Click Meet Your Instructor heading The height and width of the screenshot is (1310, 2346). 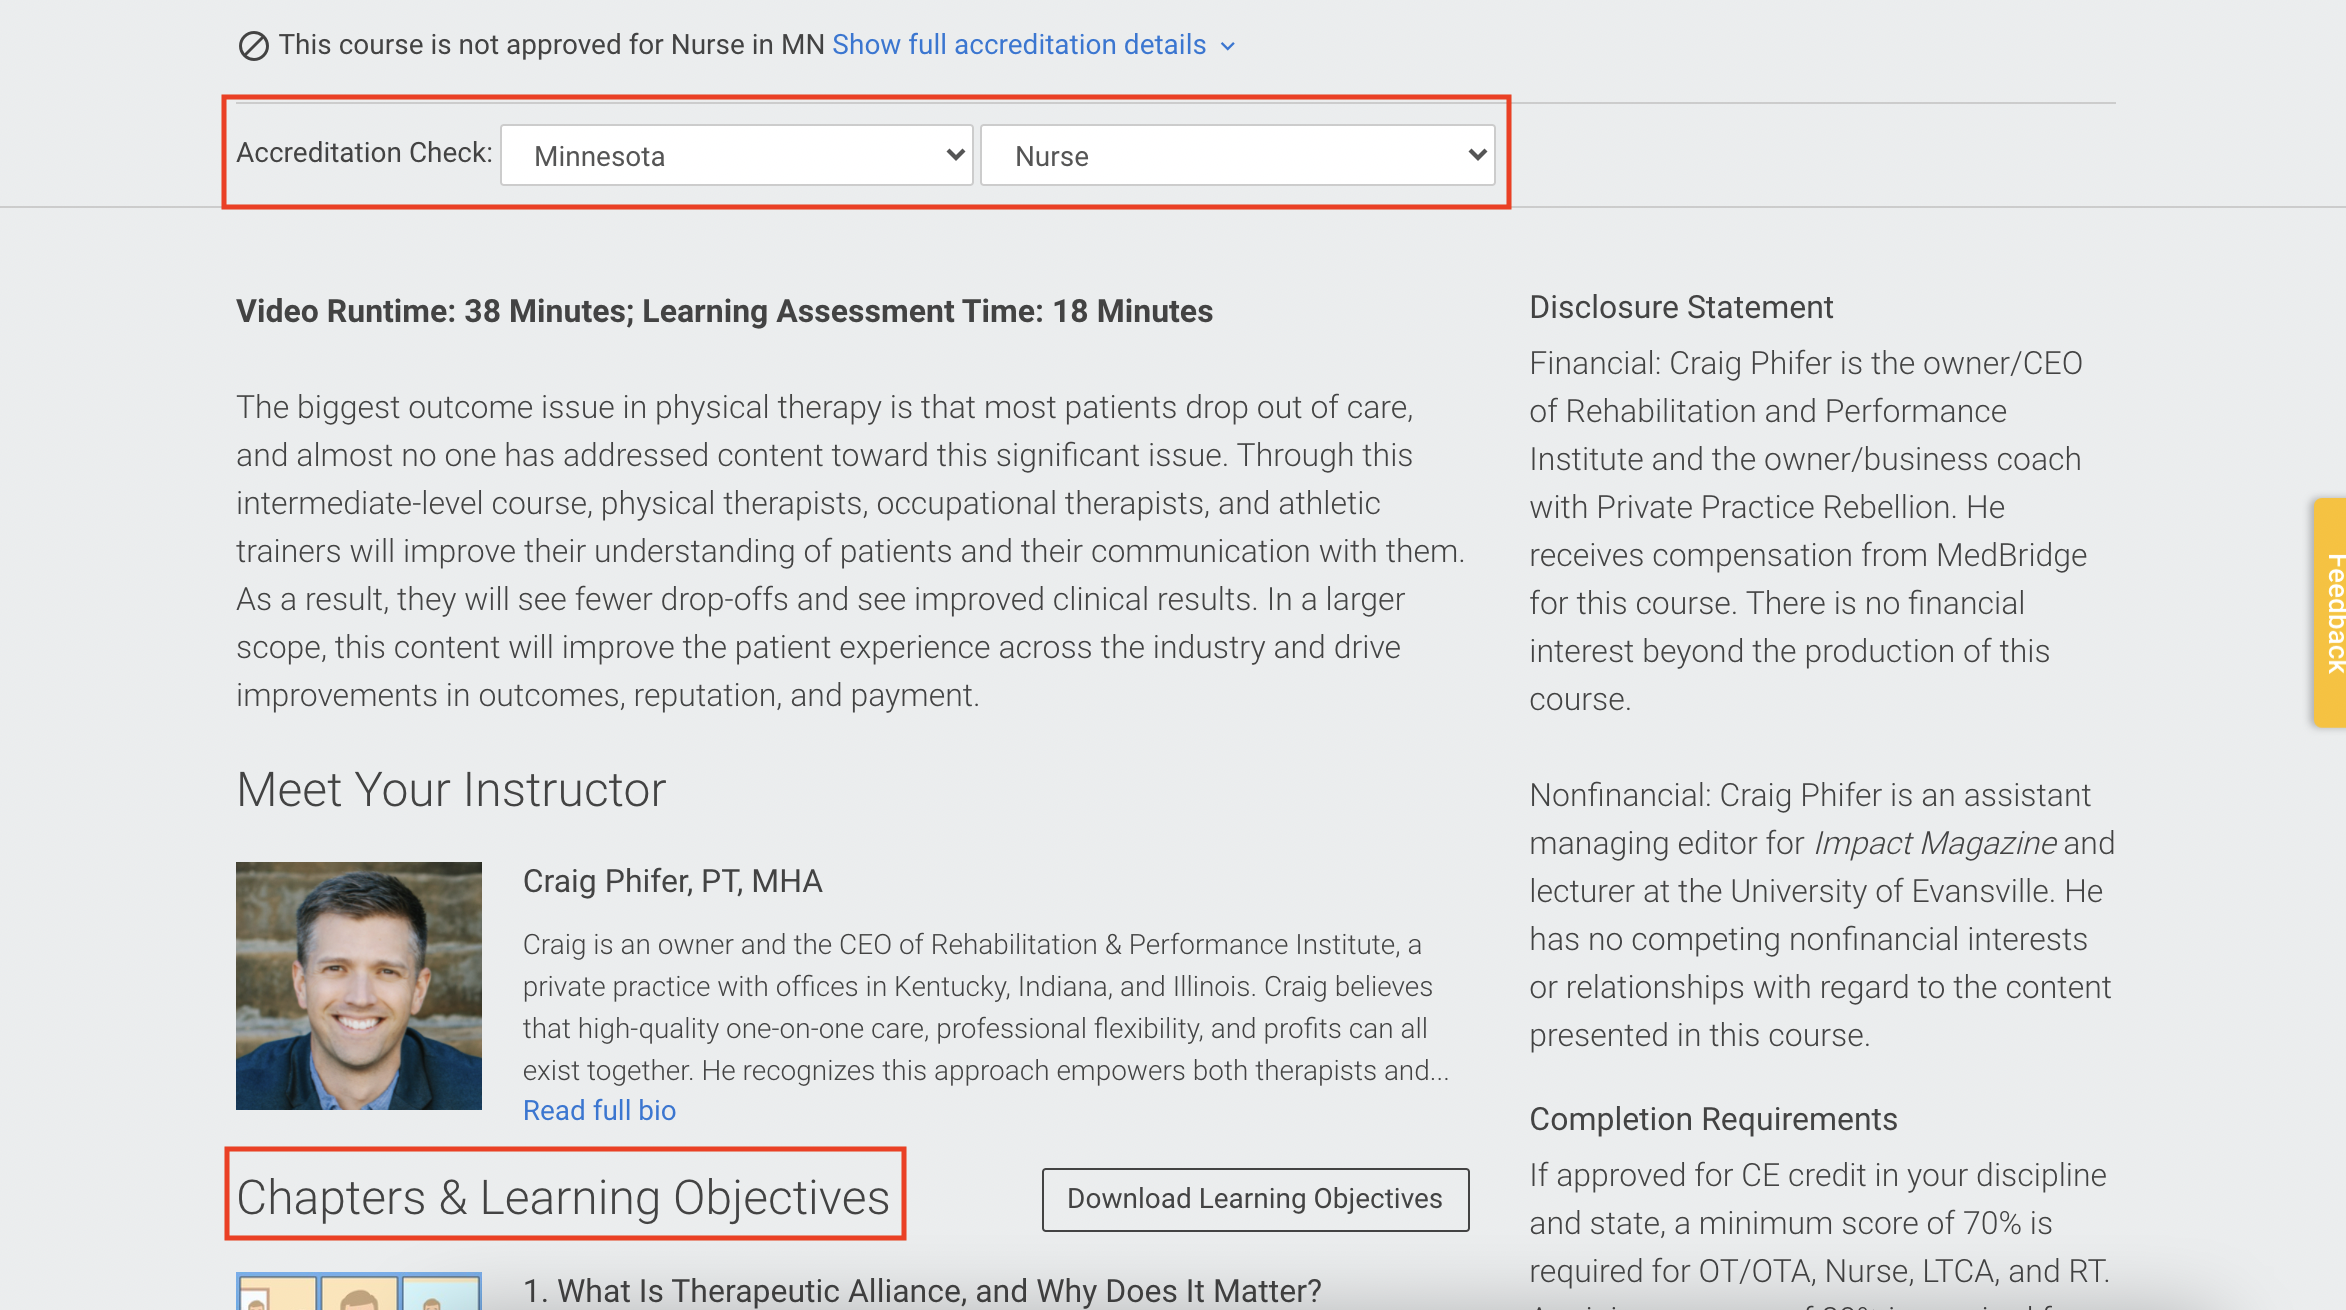(x=451, y=790)
